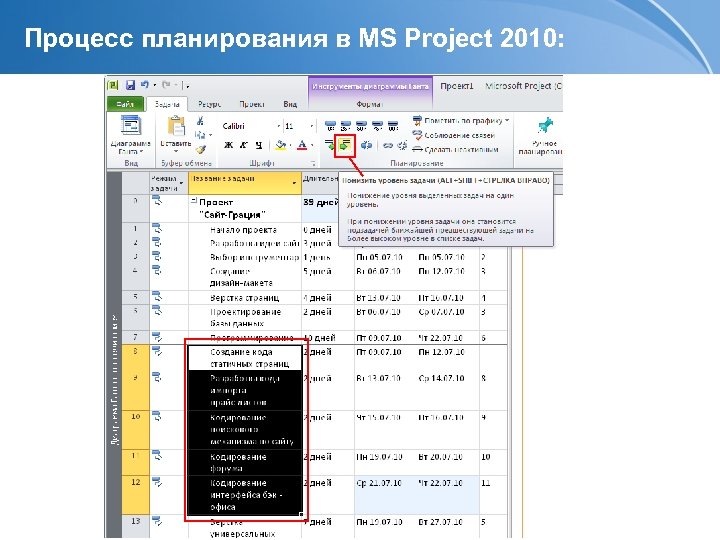Click Inactivate (Сделать неактивным) button
This screenshot has height=540, width=720.
(455, 150)
